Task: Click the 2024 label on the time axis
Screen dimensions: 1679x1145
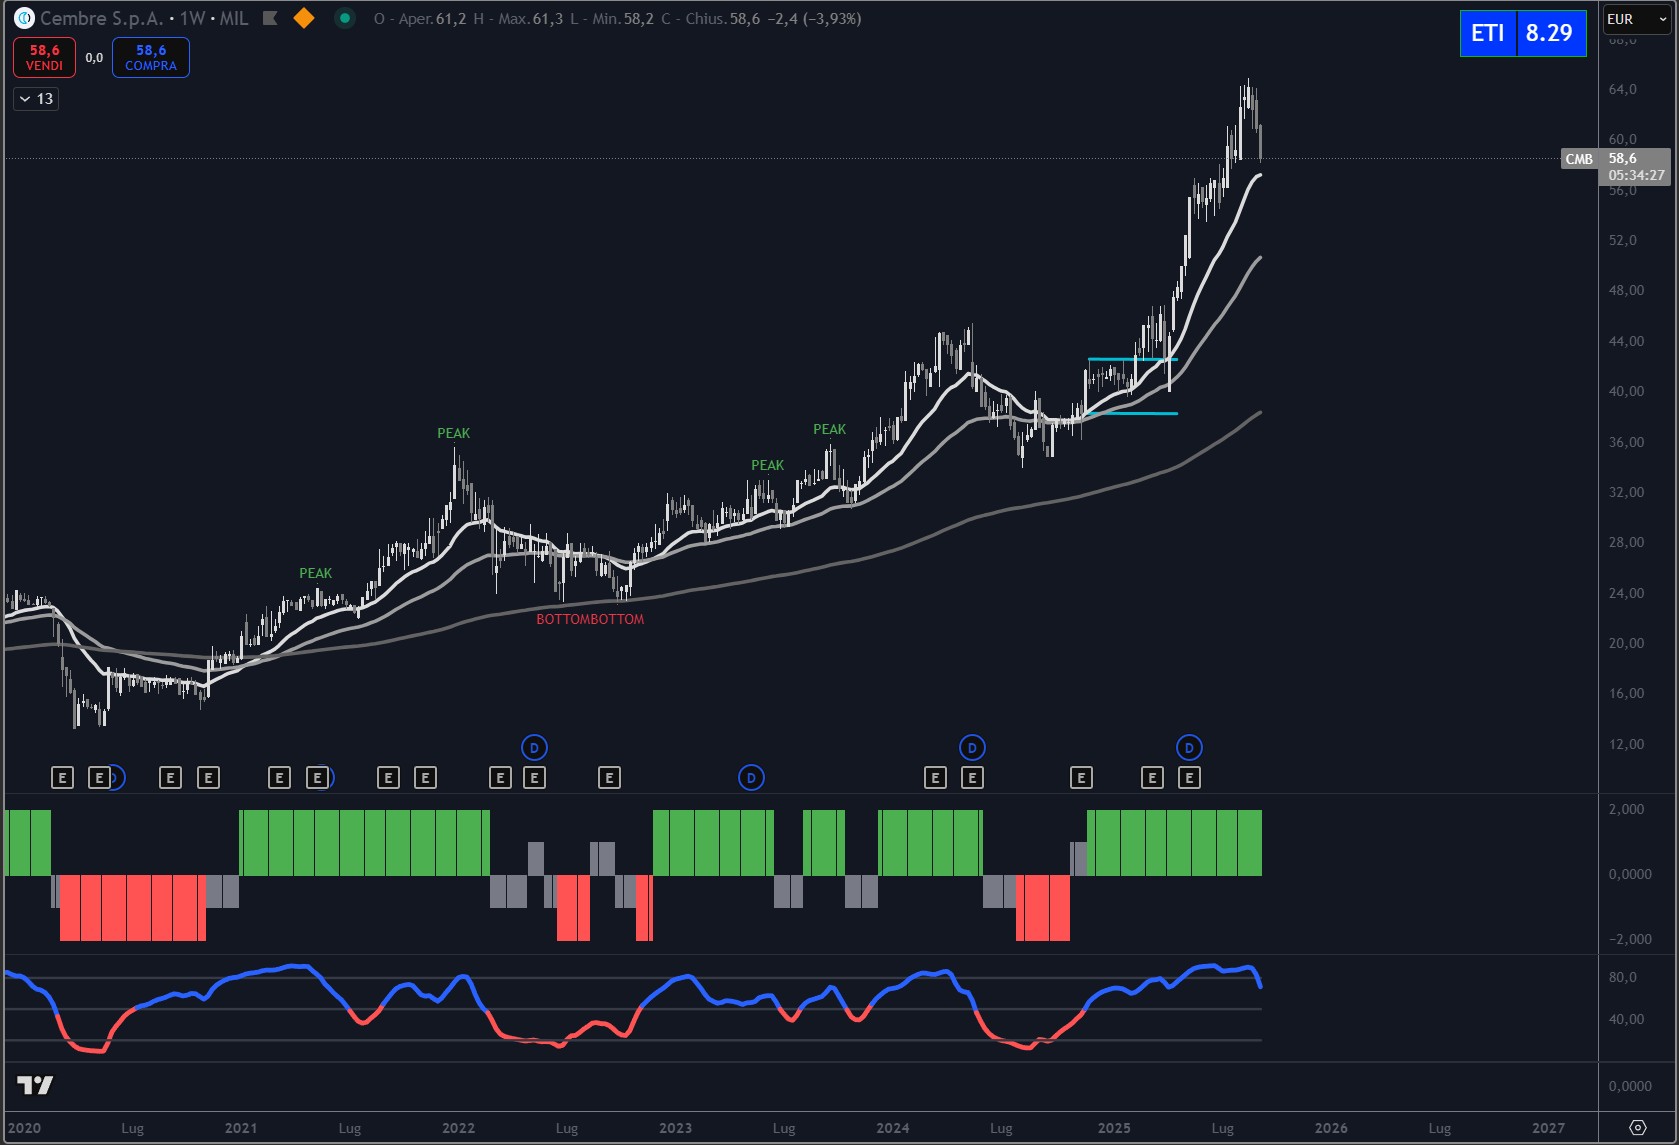Action: 893,1128
